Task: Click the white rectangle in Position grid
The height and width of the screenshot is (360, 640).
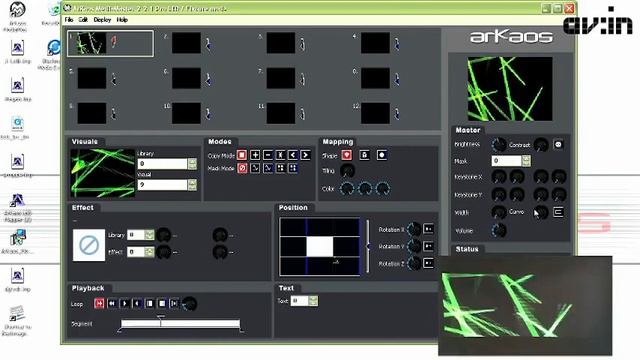Action: pyautogui.click(x=320, y=247)
